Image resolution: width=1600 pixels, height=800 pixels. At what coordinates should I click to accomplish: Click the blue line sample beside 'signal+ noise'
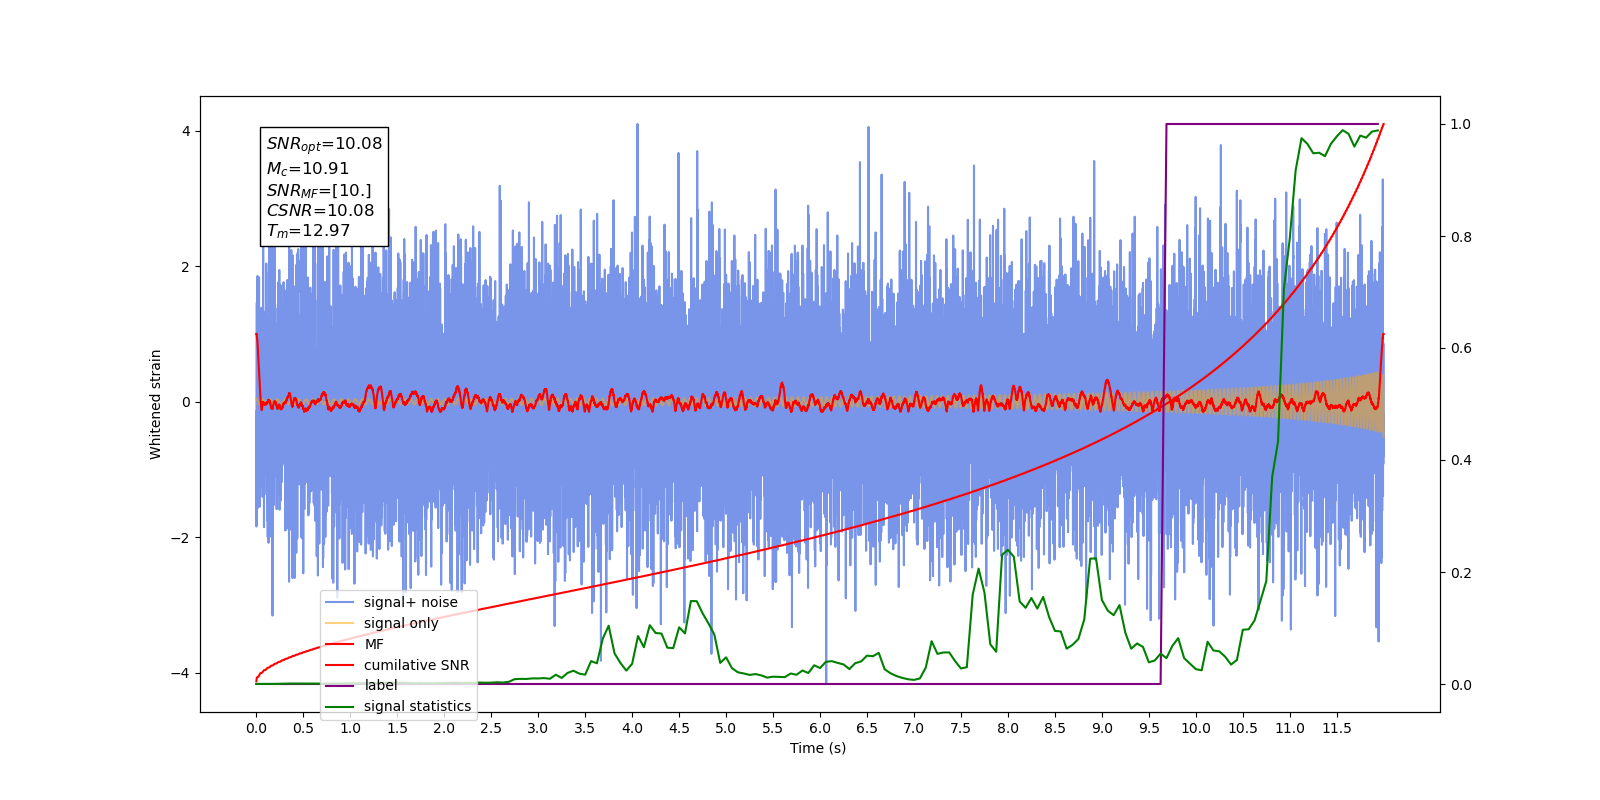point(340,602)
